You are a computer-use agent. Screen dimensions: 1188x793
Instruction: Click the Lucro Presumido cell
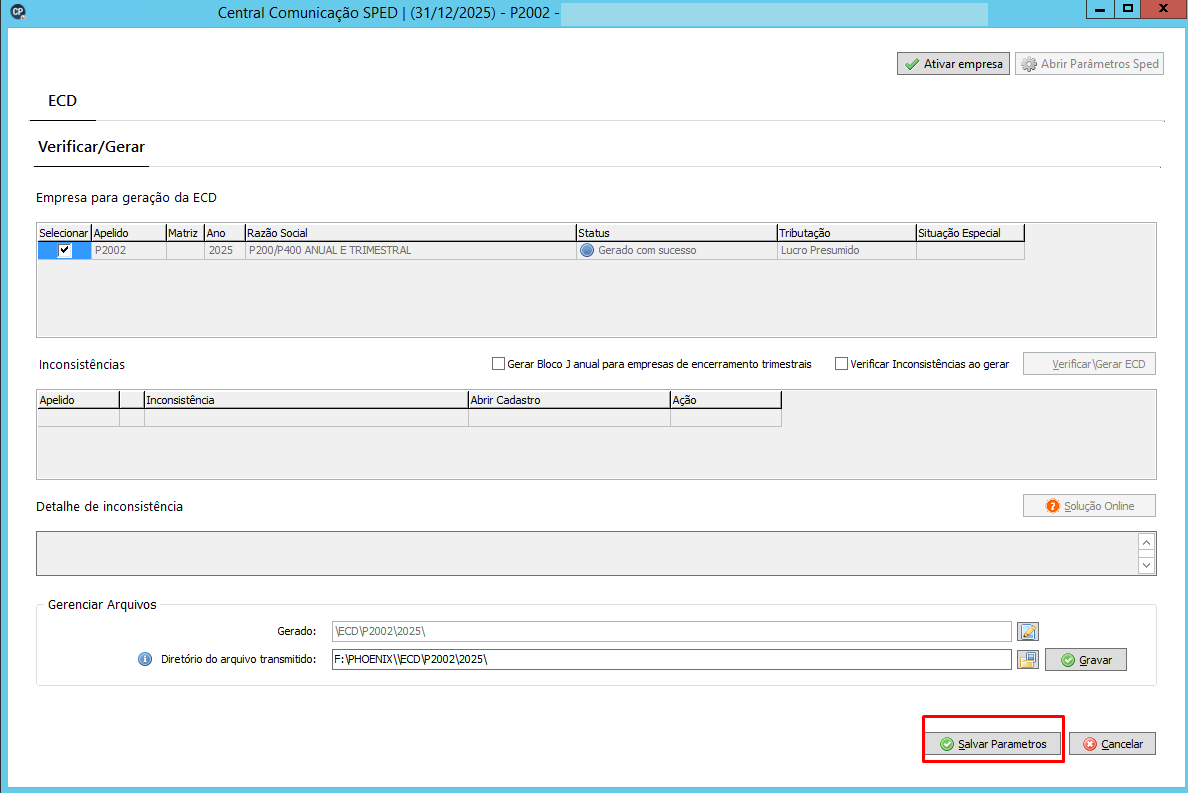(846, 251)
